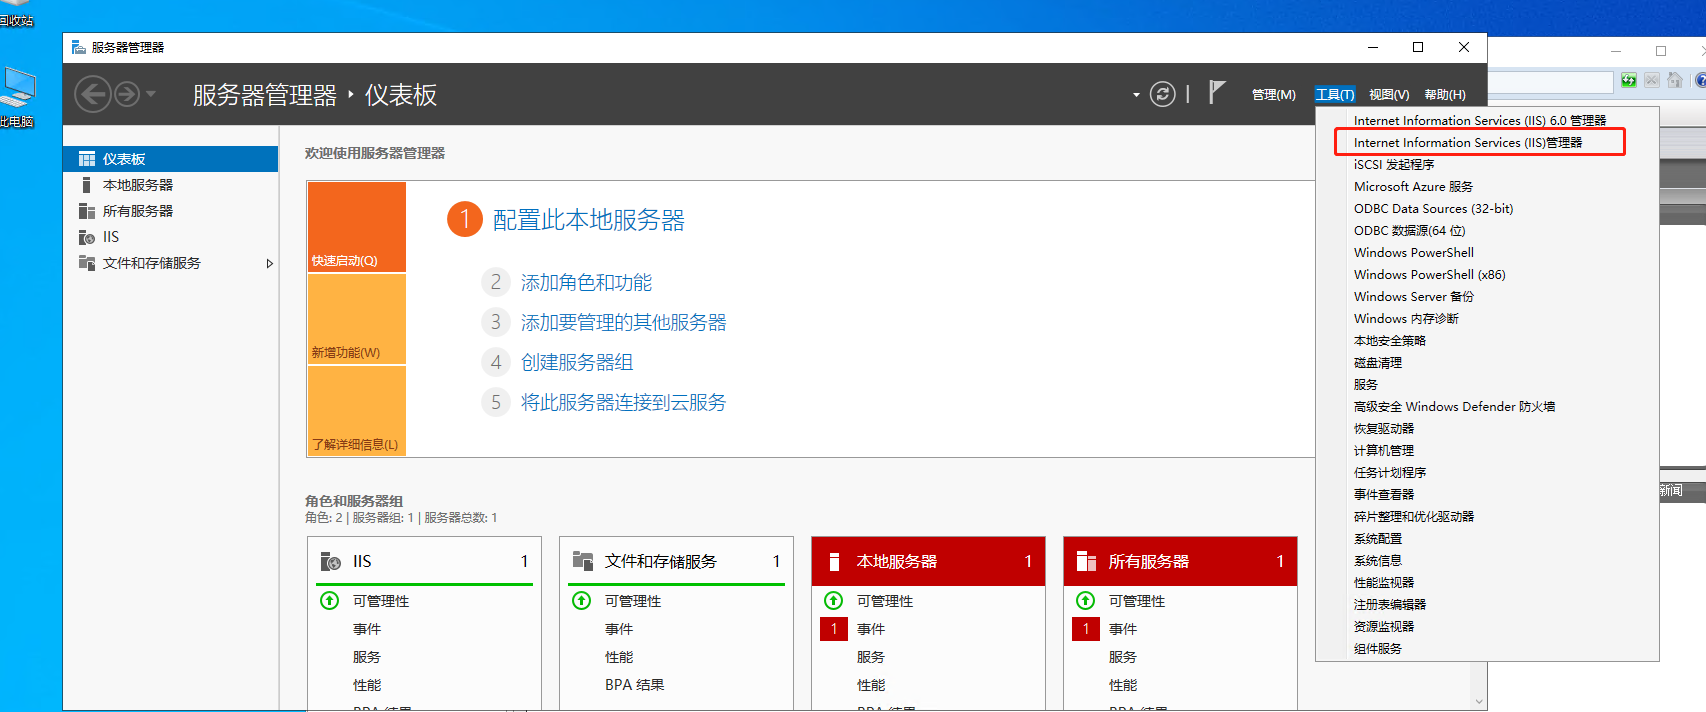Choose iSCSI 发起程序 from tools menu
This screenshot has height=712, width=1706.
1394,165
